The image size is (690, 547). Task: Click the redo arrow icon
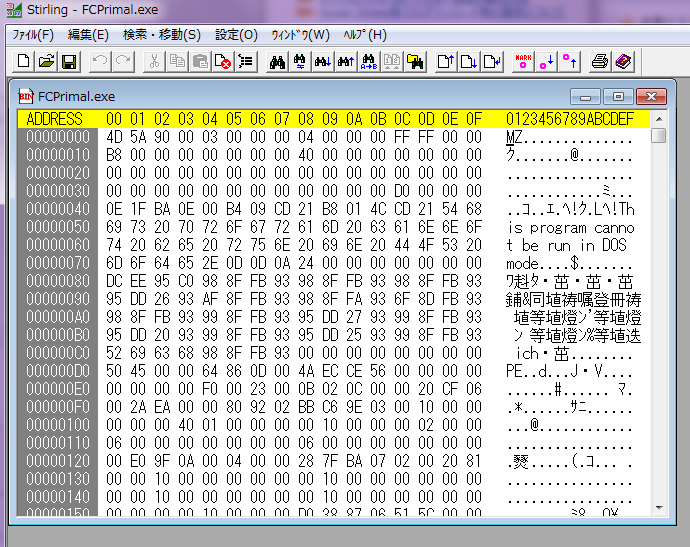coord(123,62)
